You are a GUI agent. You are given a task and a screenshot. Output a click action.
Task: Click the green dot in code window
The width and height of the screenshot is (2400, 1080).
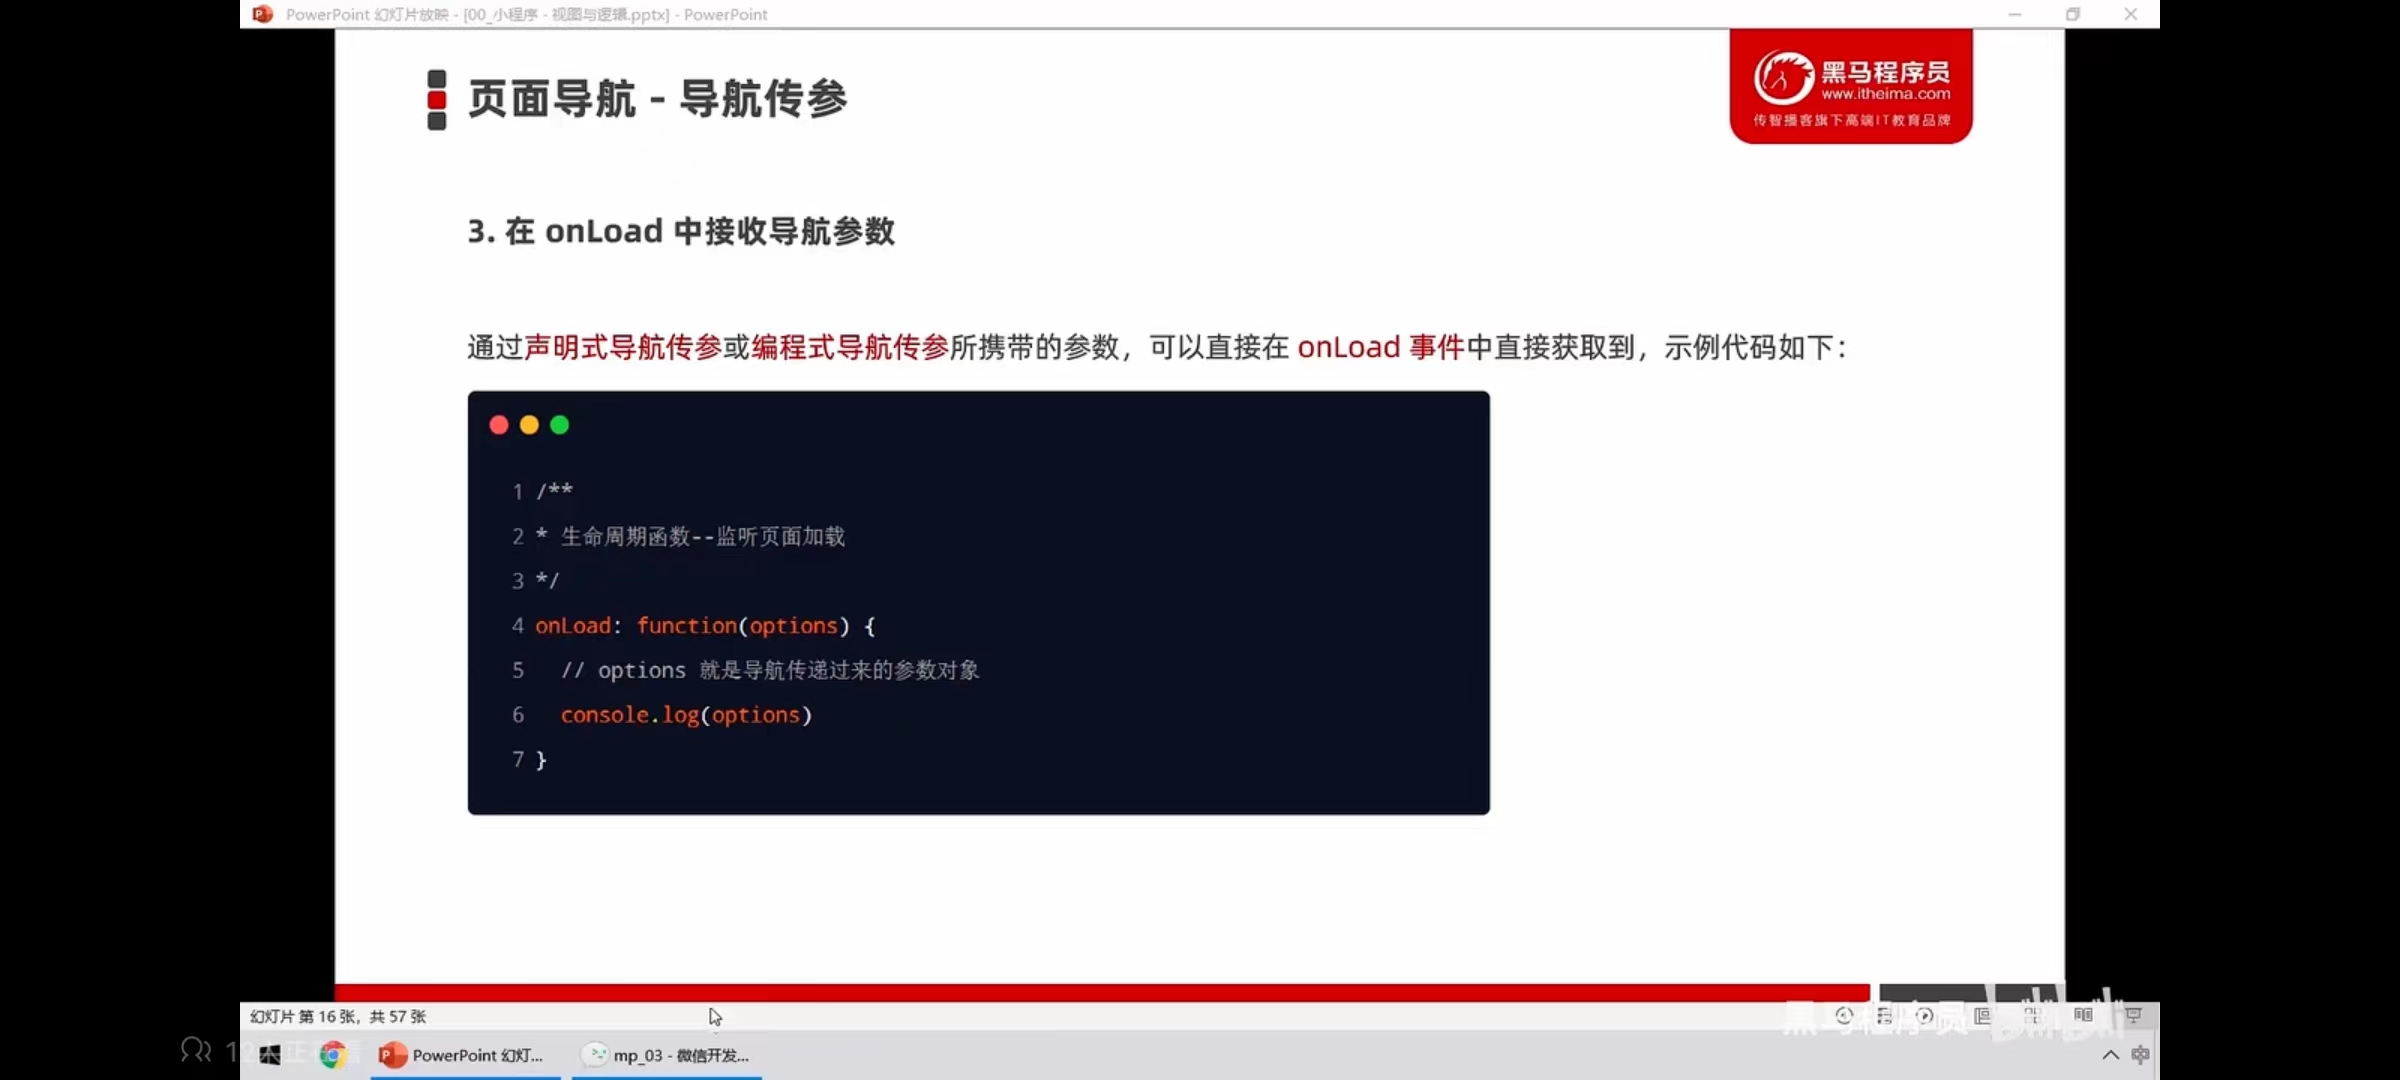coord(560,425)
